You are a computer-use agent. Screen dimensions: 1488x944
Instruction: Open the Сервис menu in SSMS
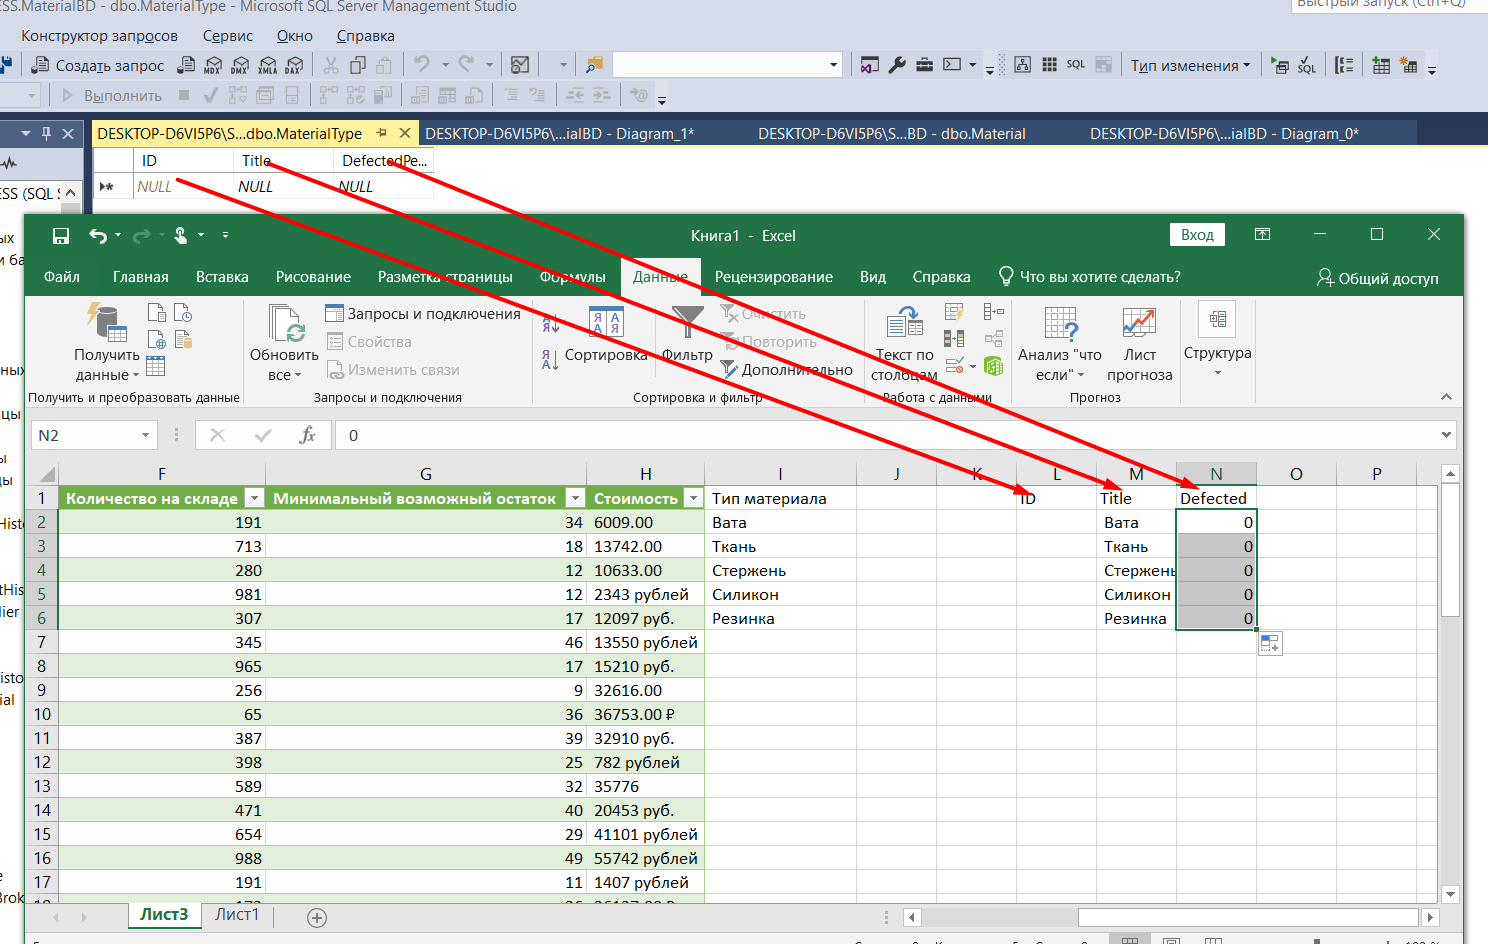[228, 36]
